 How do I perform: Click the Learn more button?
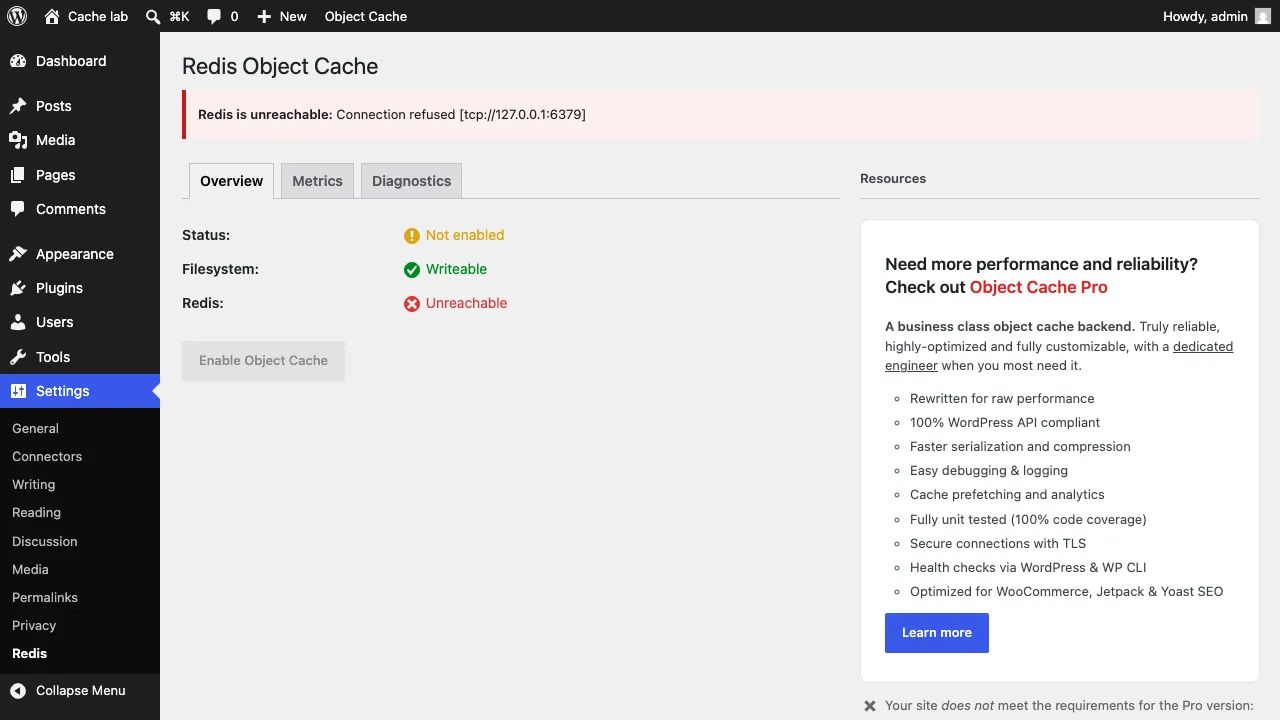pos(937,633)
